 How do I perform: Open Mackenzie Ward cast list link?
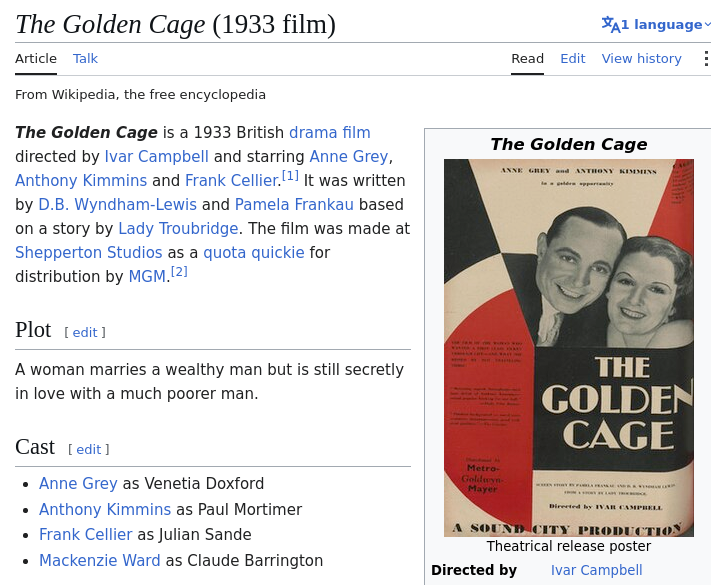tap(100, 561)
